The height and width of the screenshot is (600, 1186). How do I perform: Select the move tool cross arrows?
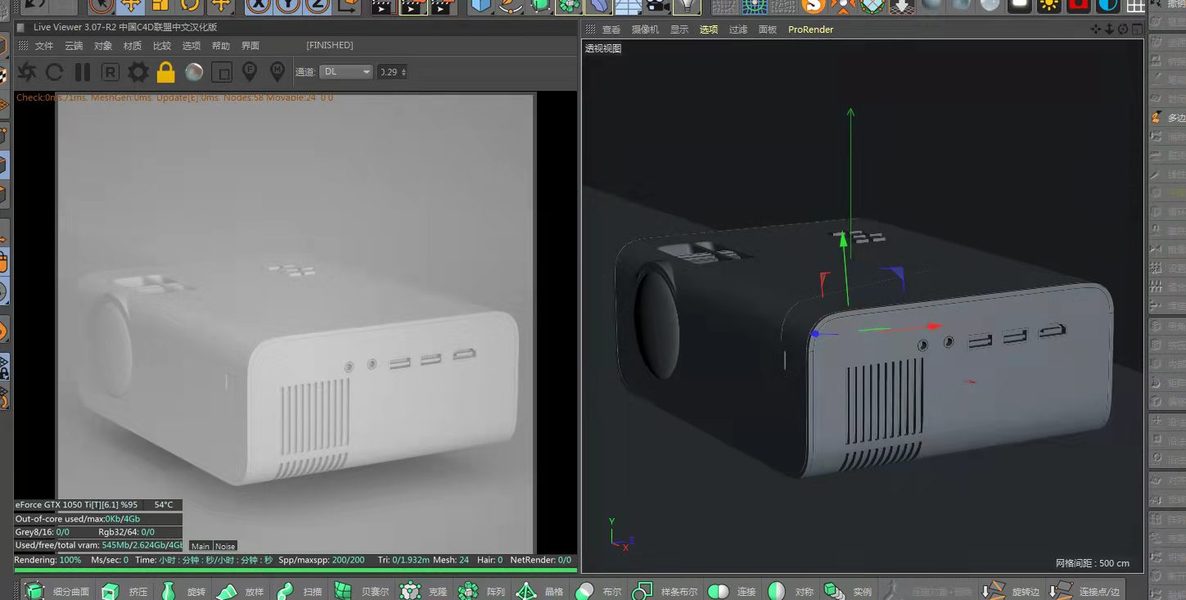click(x=131, y=5)
